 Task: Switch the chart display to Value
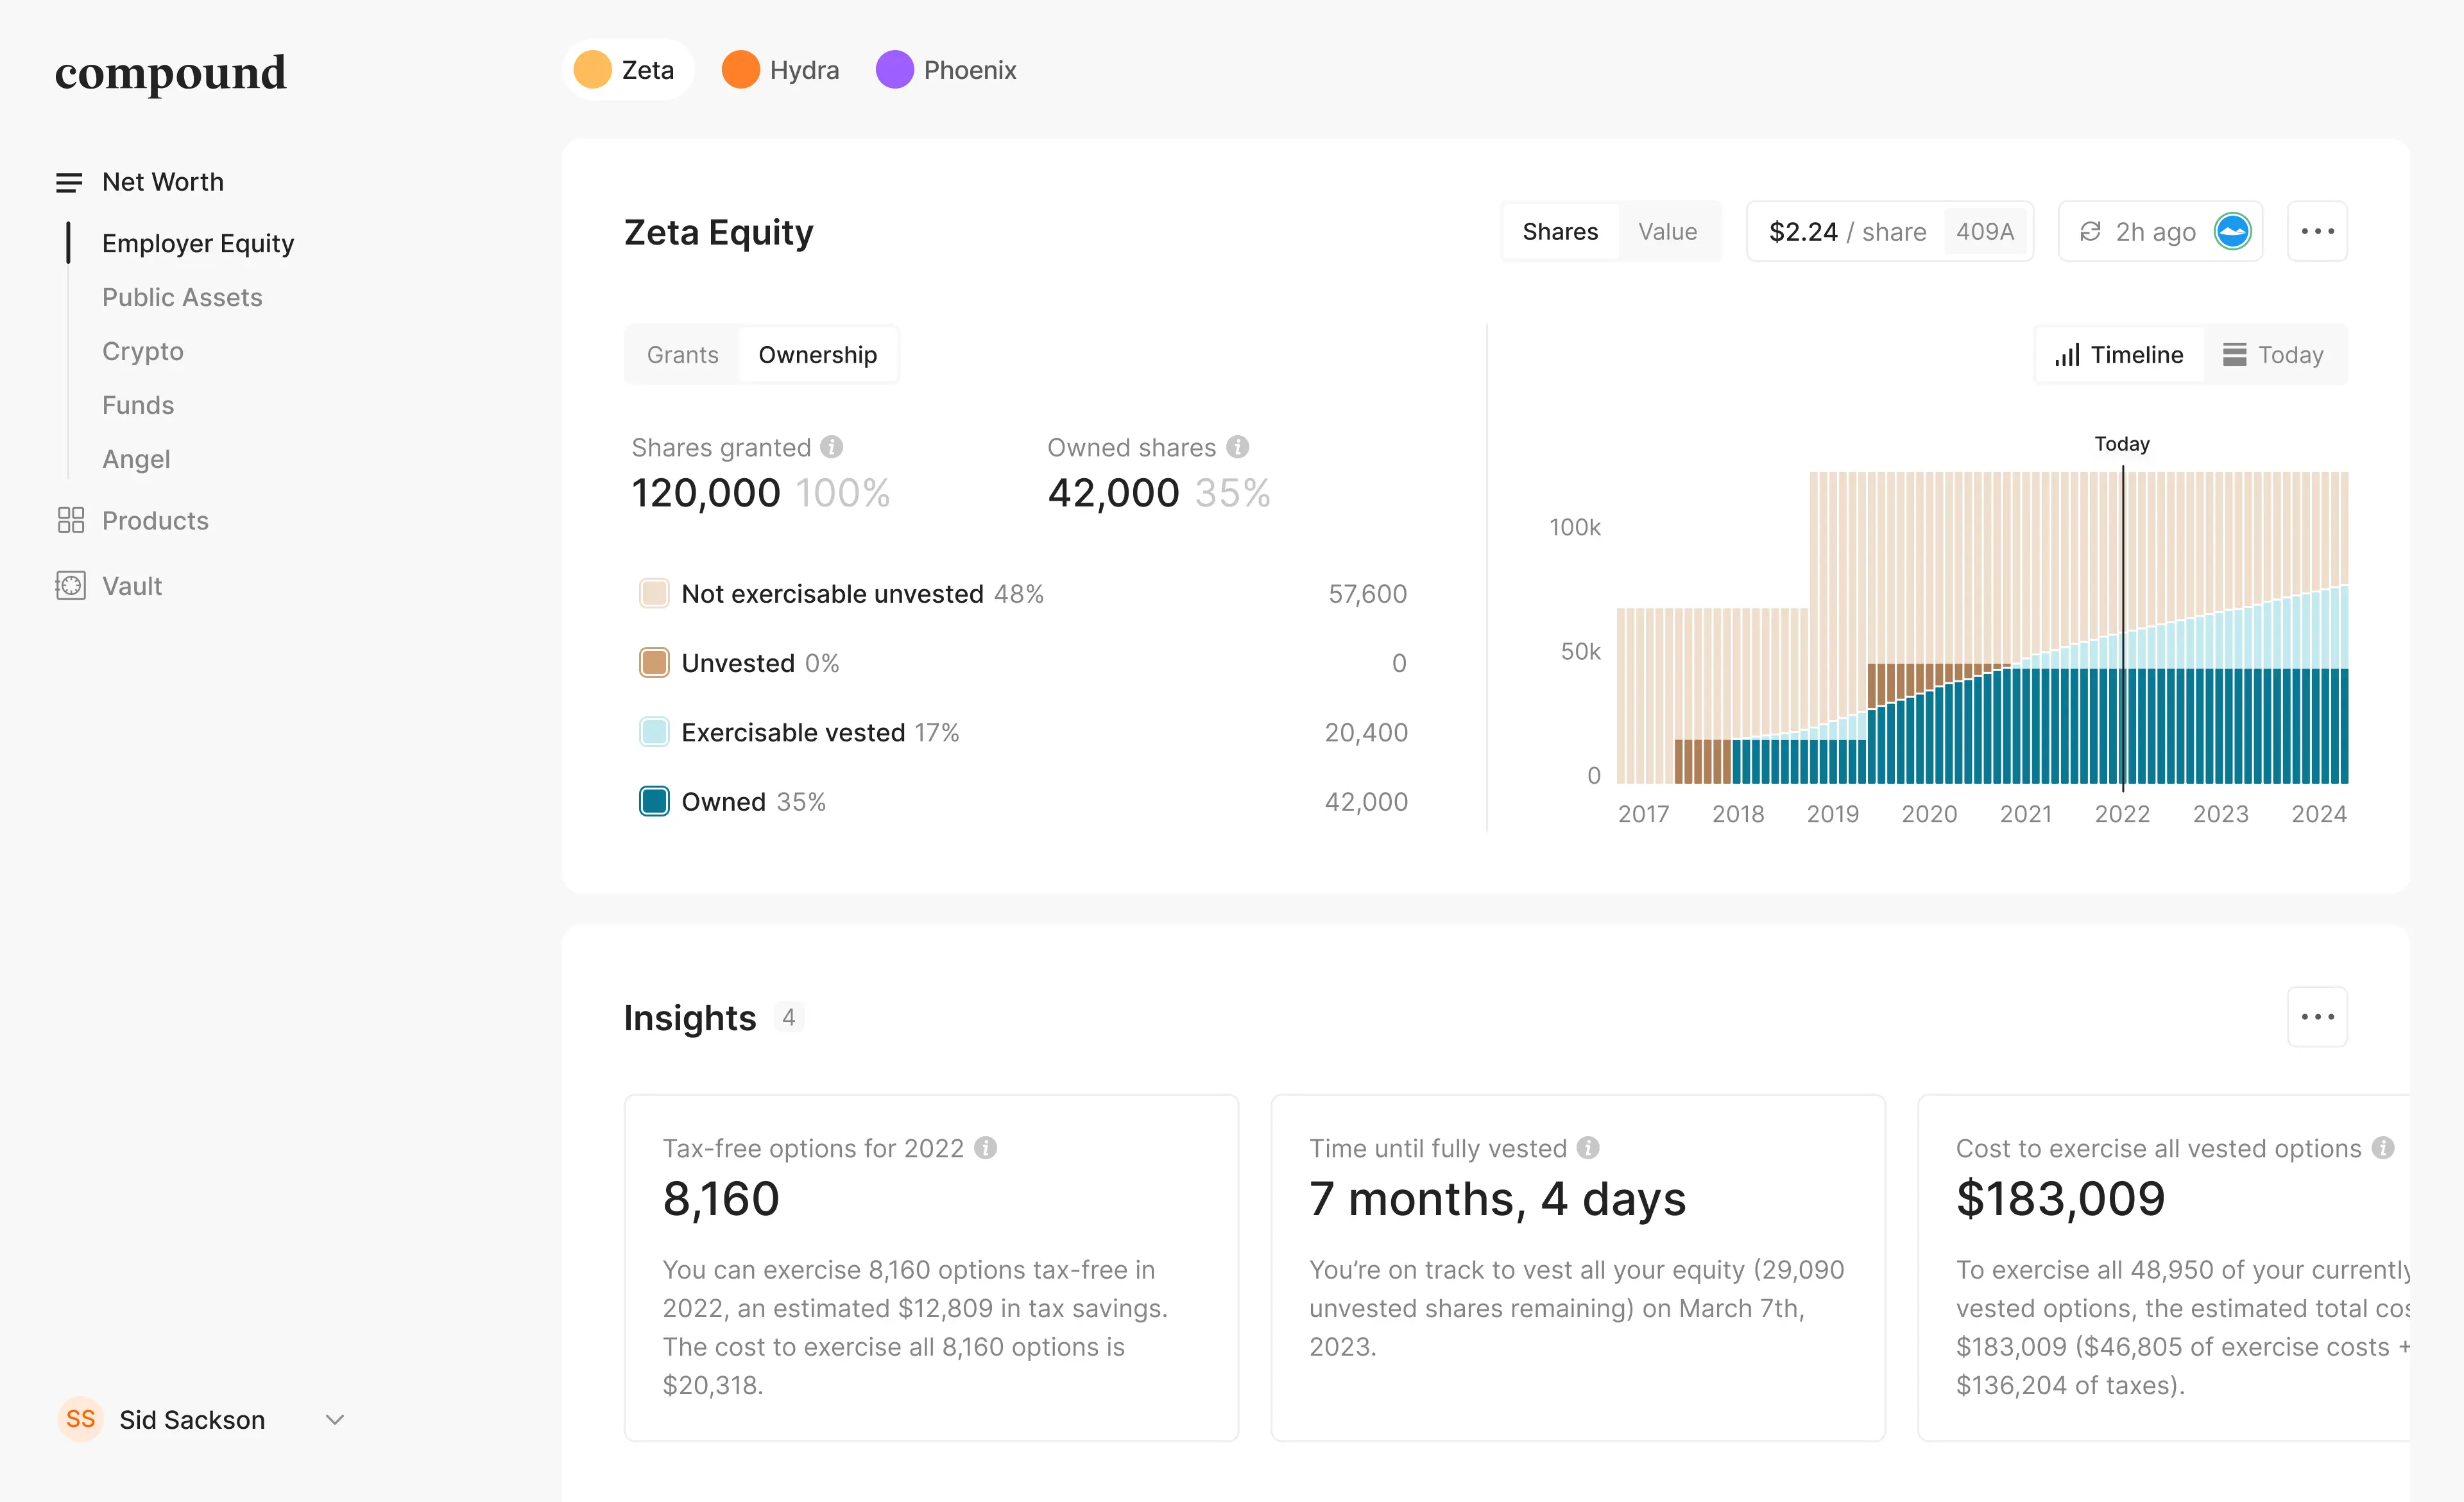point(1666,231)
